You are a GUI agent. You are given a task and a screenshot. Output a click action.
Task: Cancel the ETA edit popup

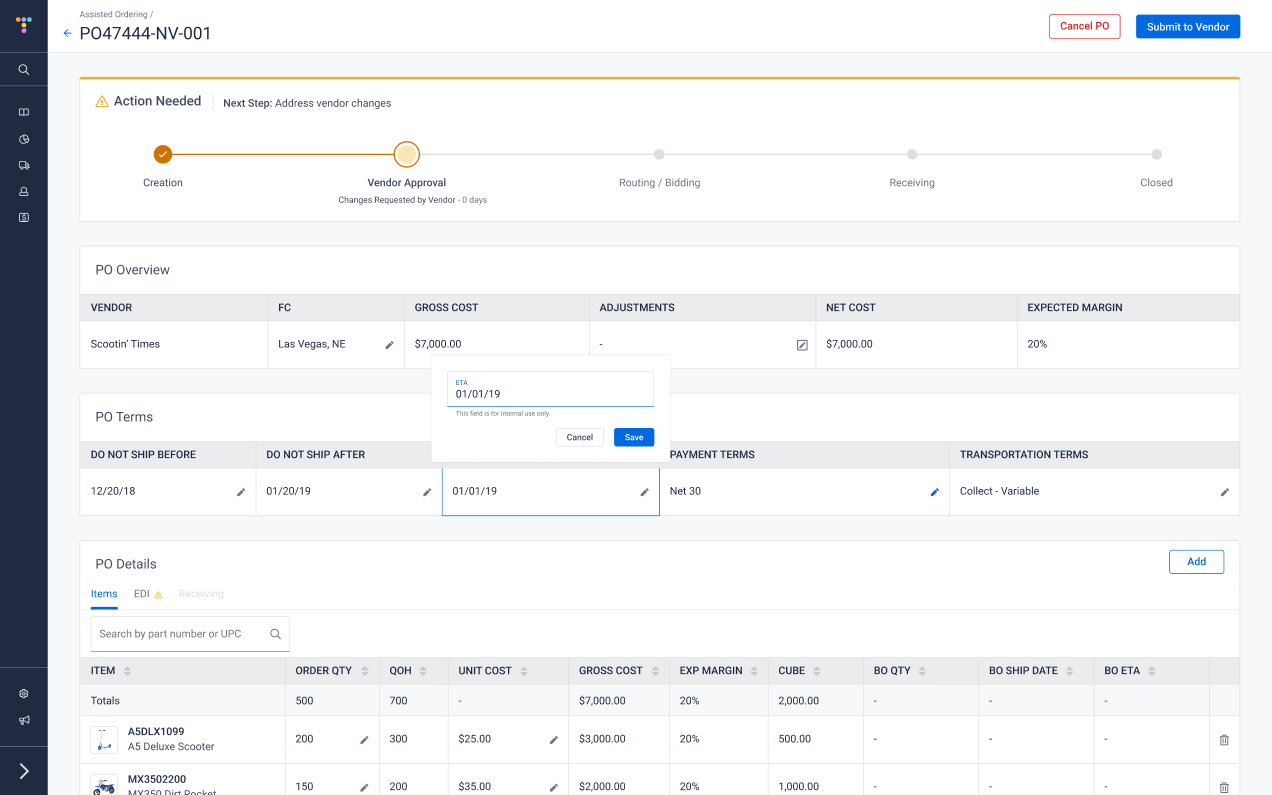pos(580,437)
